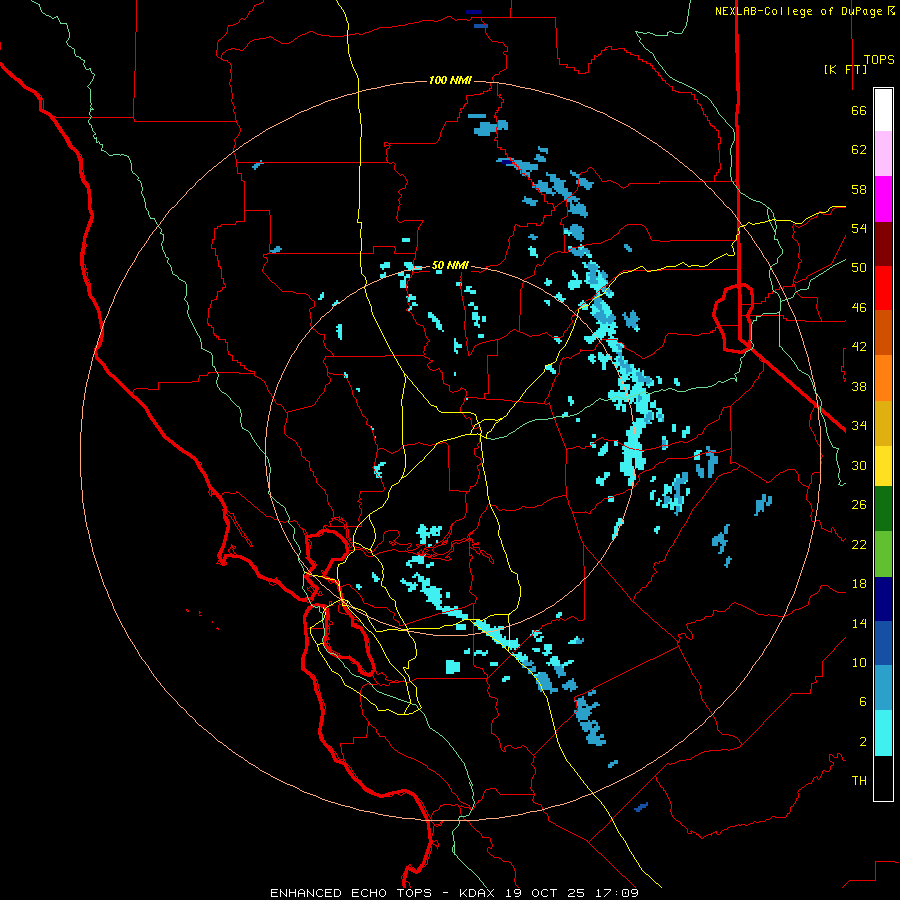This screenshot has width=900, height=900.
Task: Click the legend value 50
Action: pyautogui.click(x=859, y=268)
